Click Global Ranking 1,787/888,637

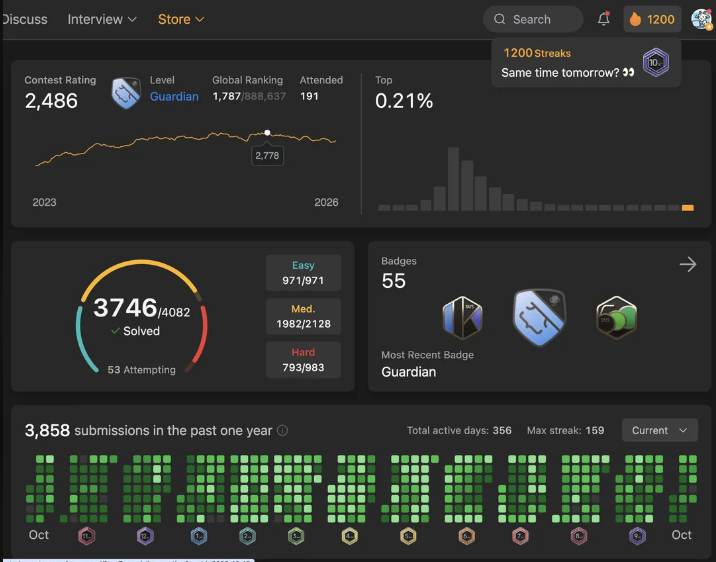click(x=249, y=96)
